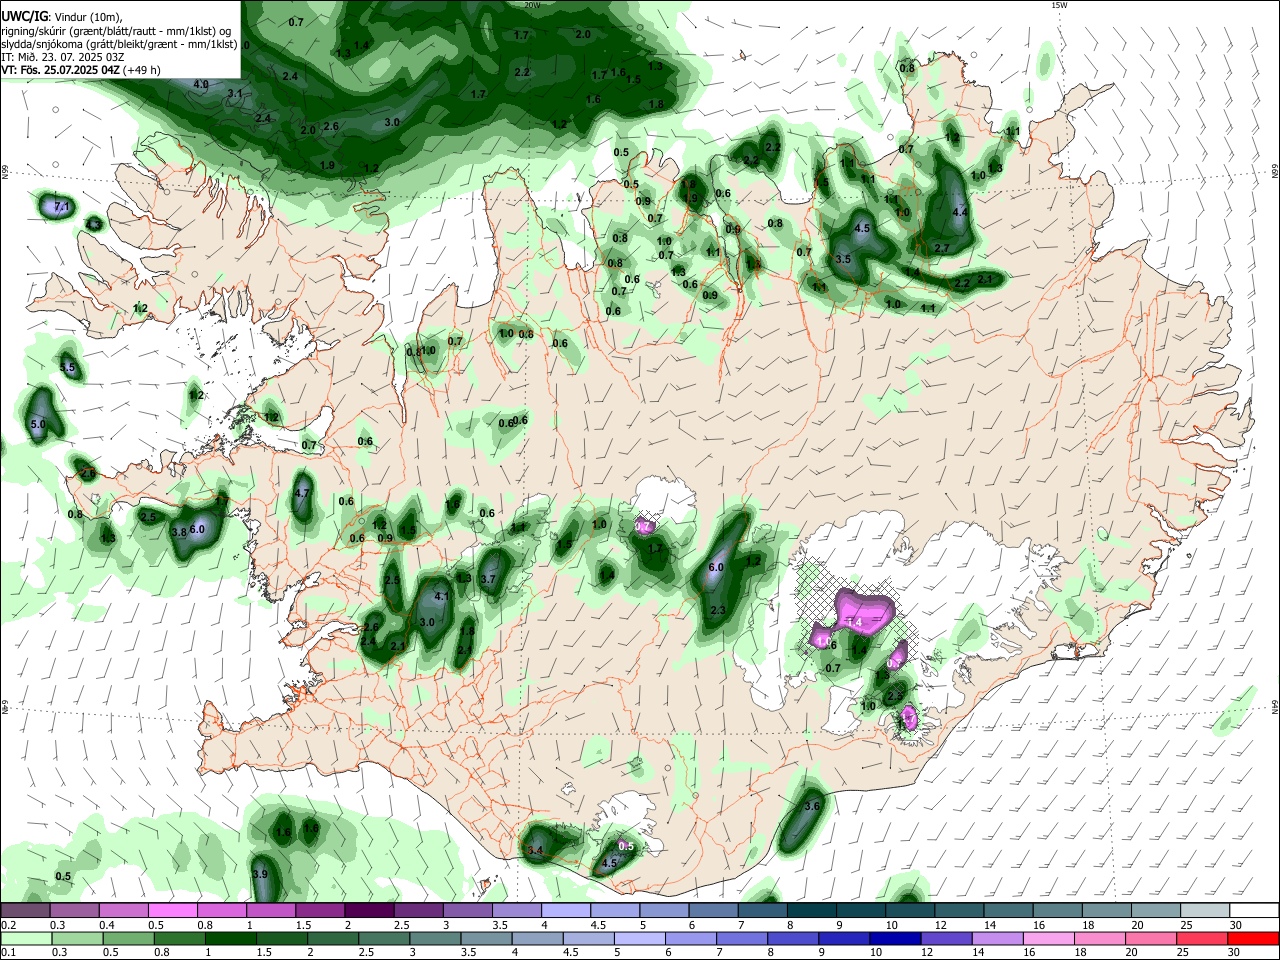Click the 3.6 precipitation value

812,806
